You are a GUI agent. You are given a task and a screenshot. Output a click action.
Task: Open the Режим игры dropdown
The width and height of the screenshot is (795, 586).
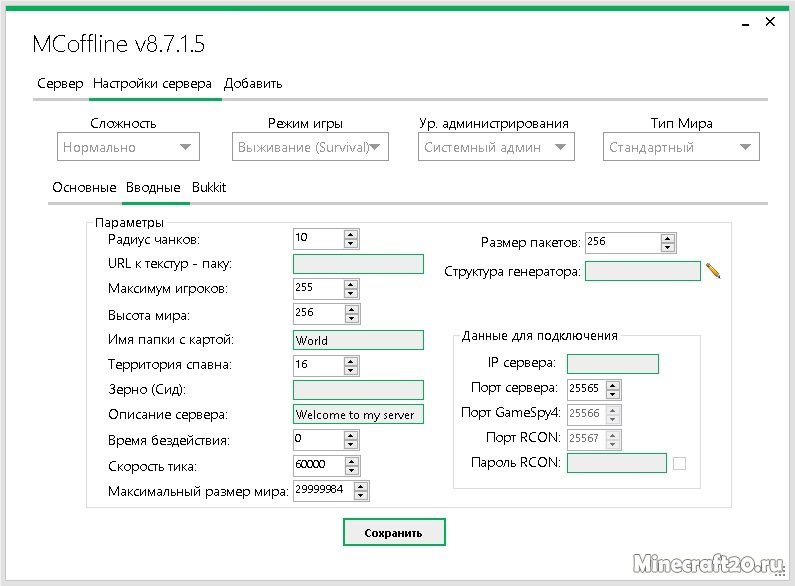pos(310,147)
